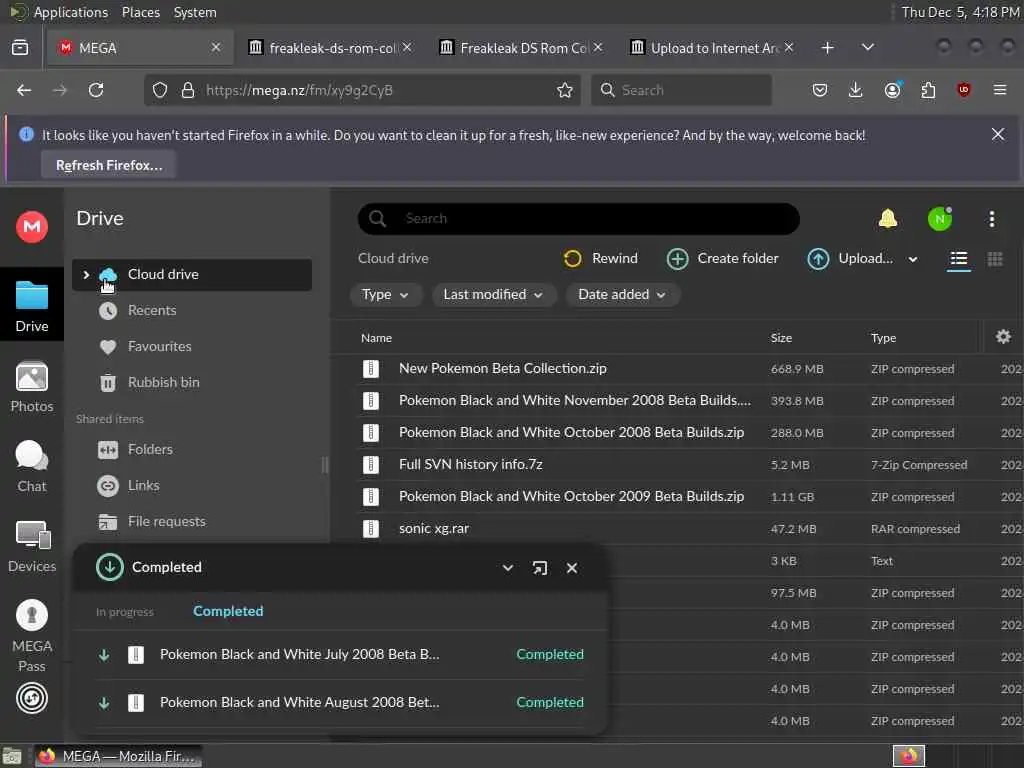Click the circular transfers icon below MEGA Pass
The image size is (1024, 768).
point(31,698)
